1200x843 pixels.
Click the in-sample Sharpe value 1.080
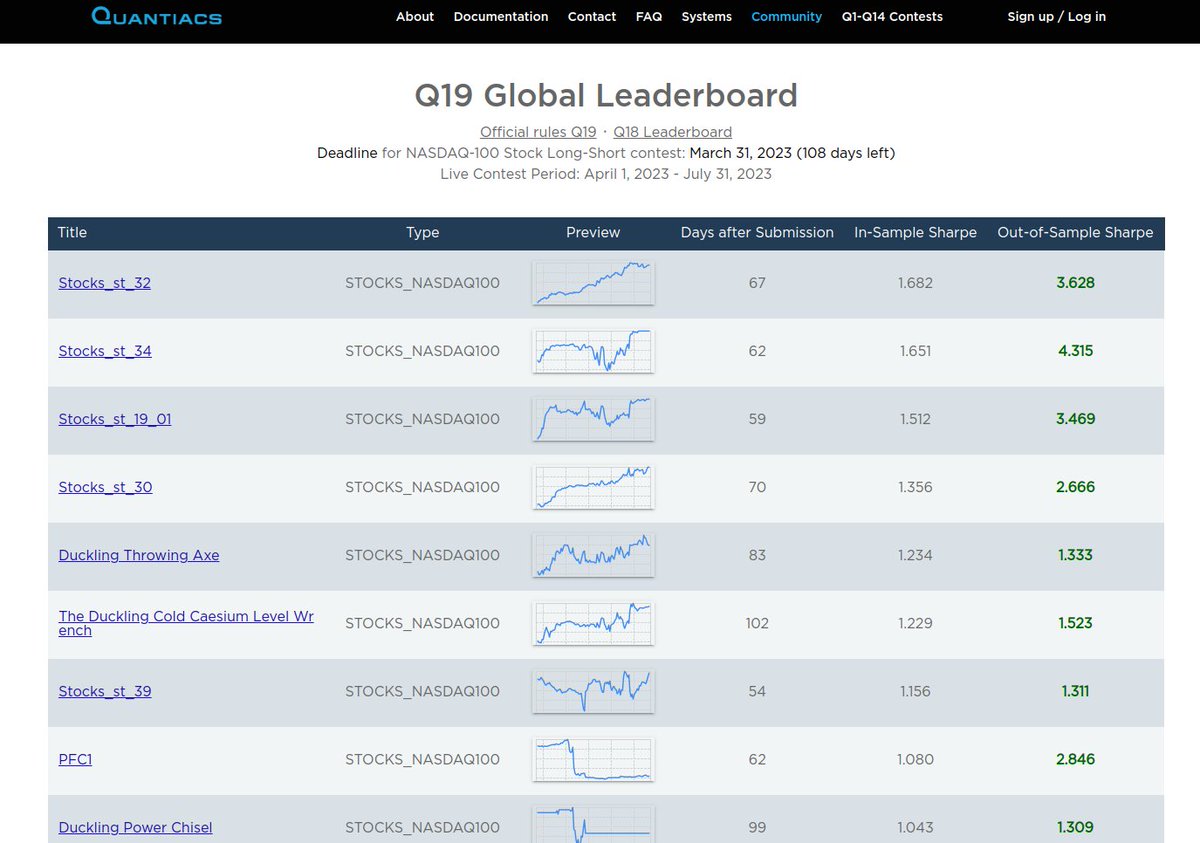pos(915,759)
